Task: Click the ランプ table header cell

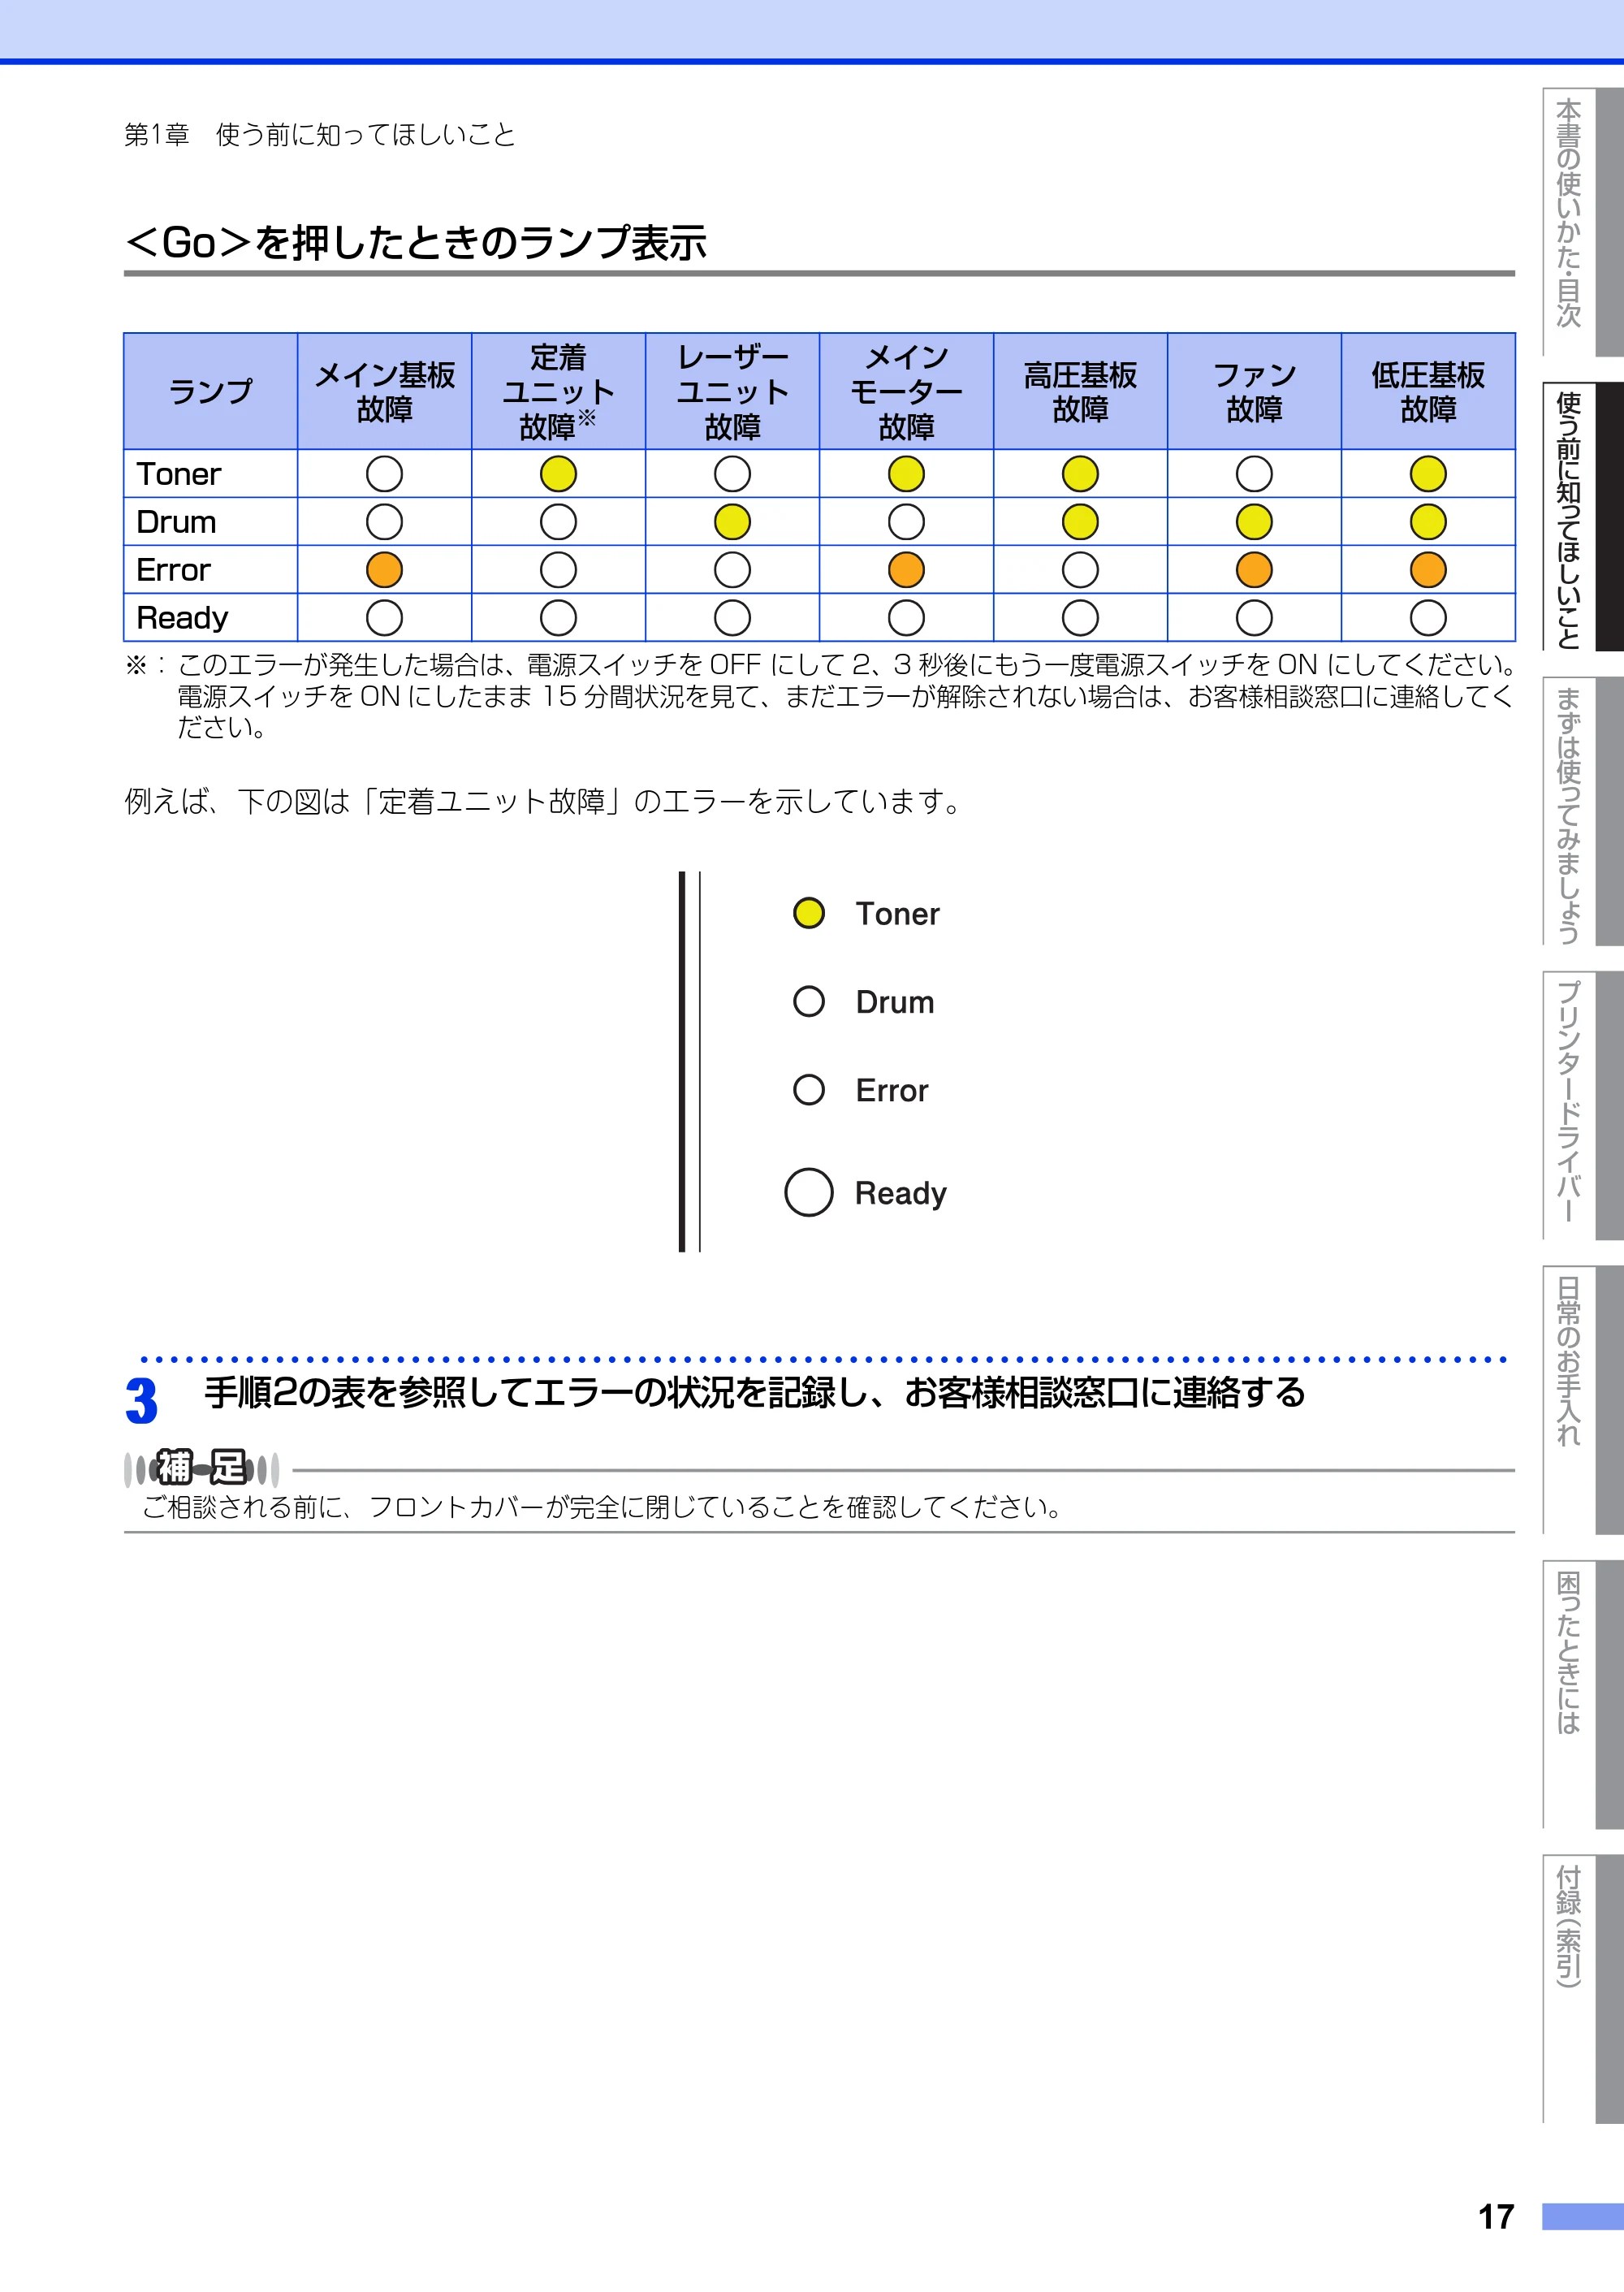Action: (210, 391)
